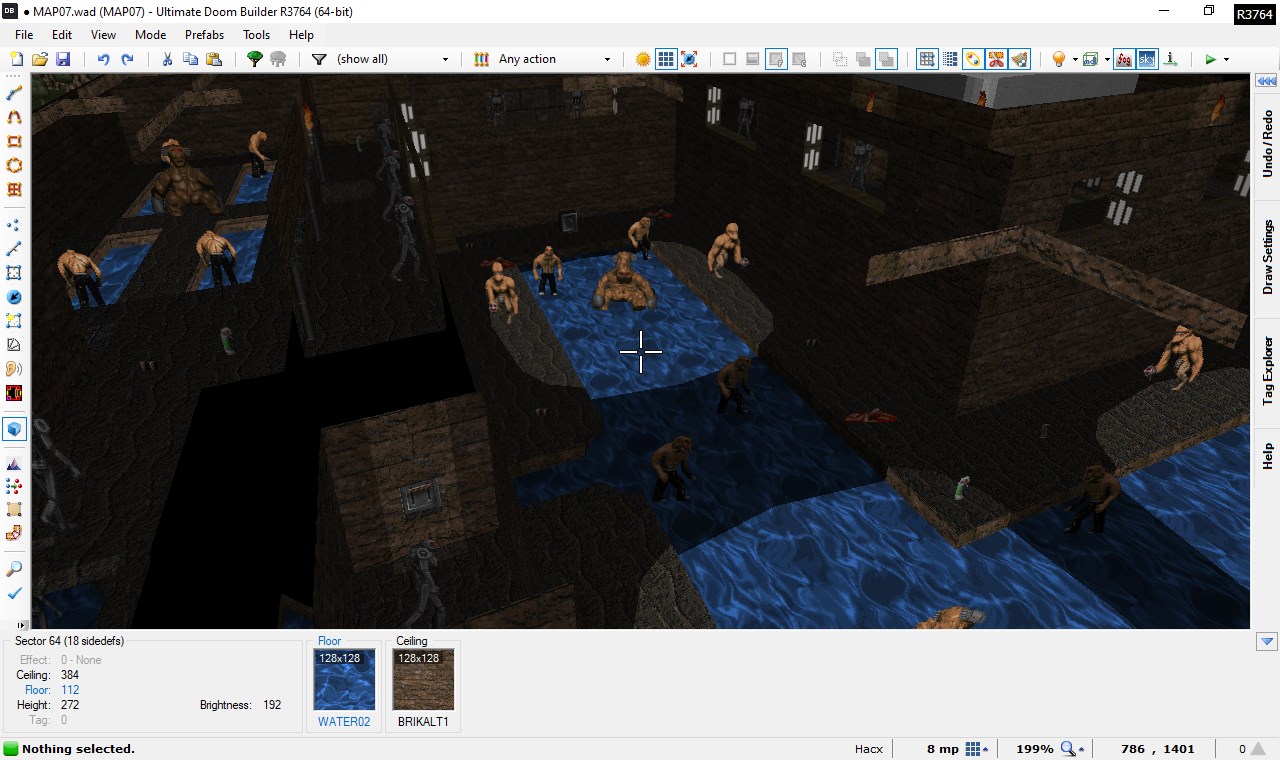Toggle fog rendering
The height and width of the screenshot is (760, 1280).
(1123, 59)
